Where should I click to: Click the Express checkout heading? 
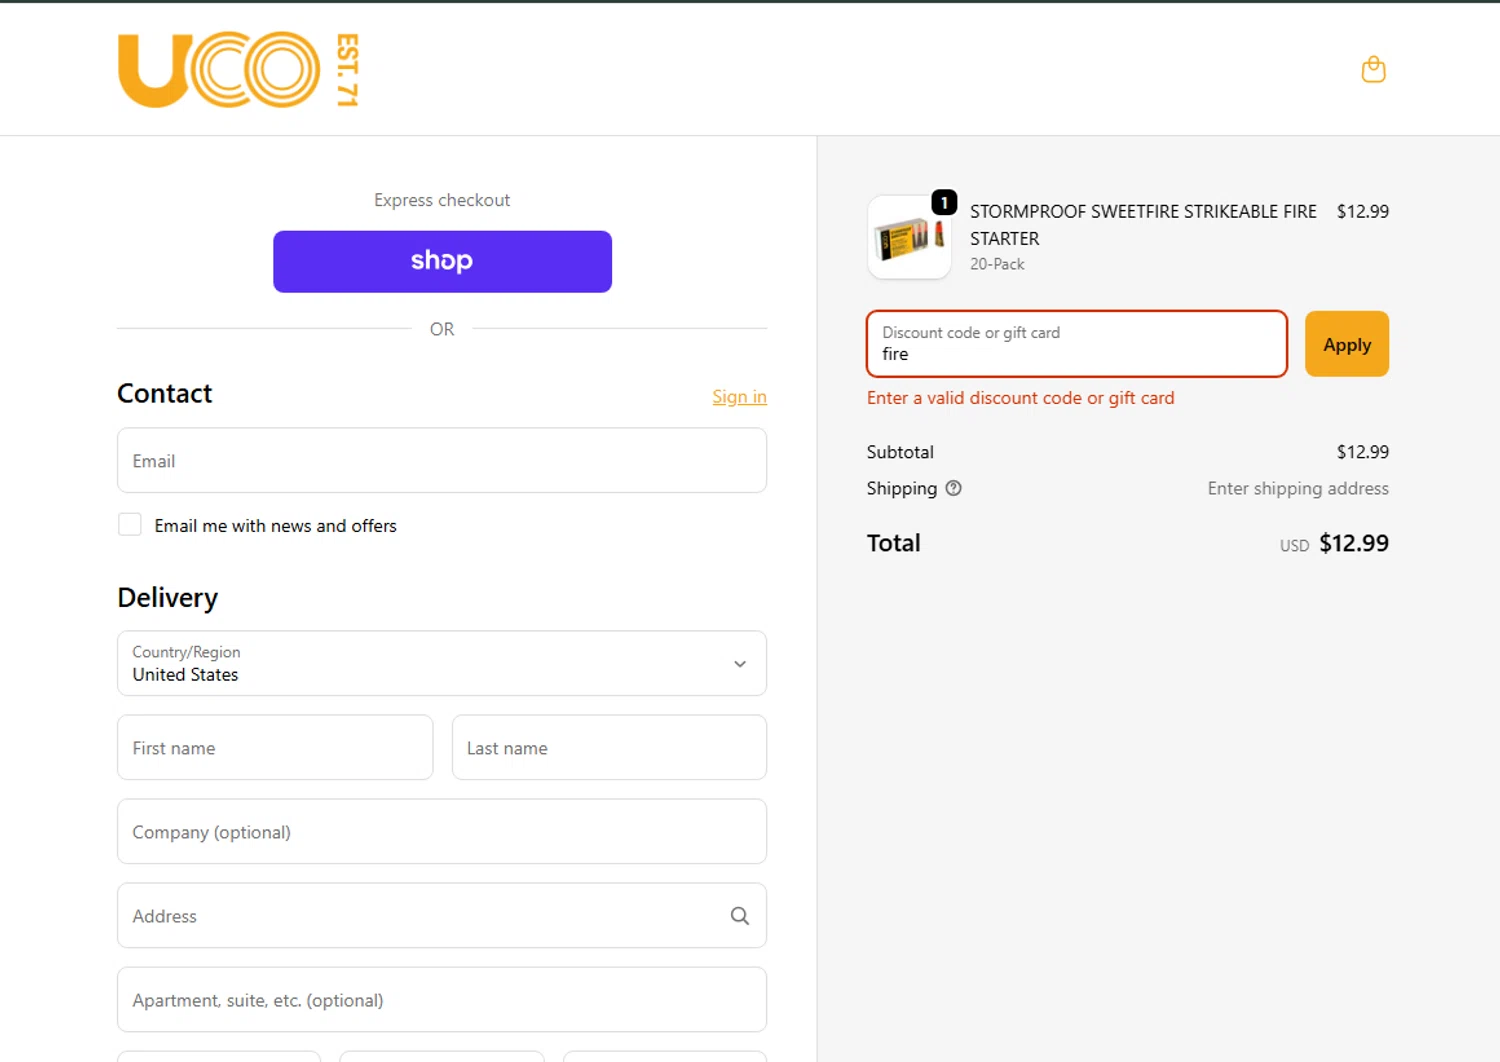coord(442,200)
